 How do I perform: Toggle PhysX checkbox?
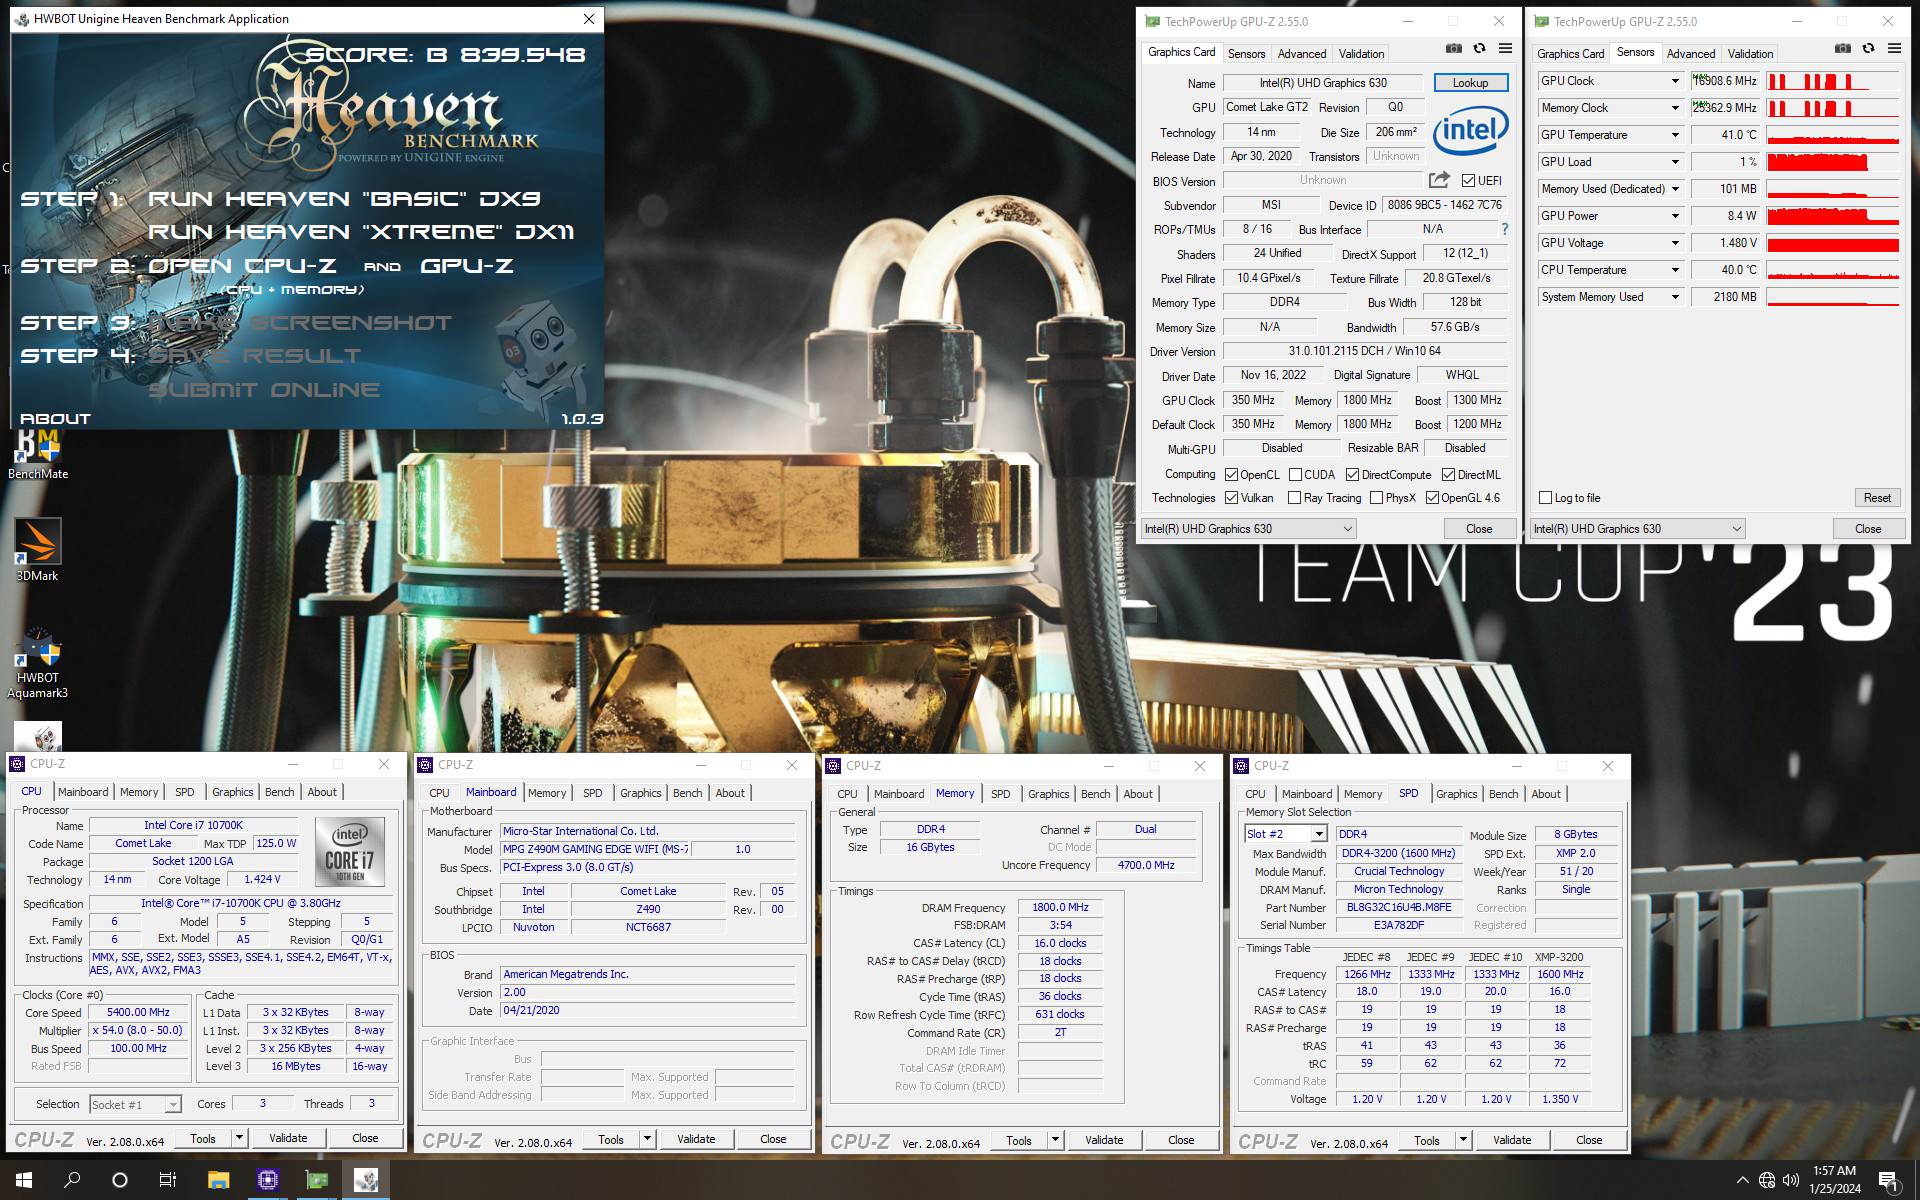tap(1376, 498)
